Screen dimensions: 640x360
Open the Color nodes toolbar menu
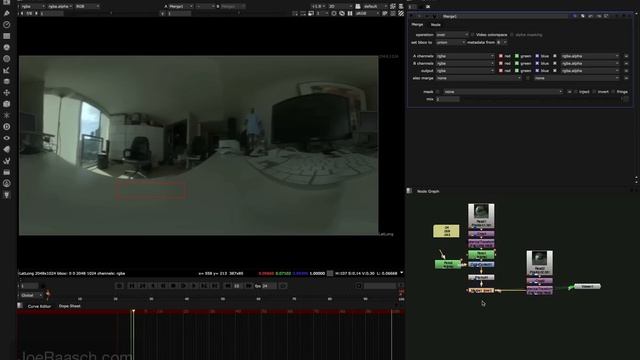coord(7,47)
